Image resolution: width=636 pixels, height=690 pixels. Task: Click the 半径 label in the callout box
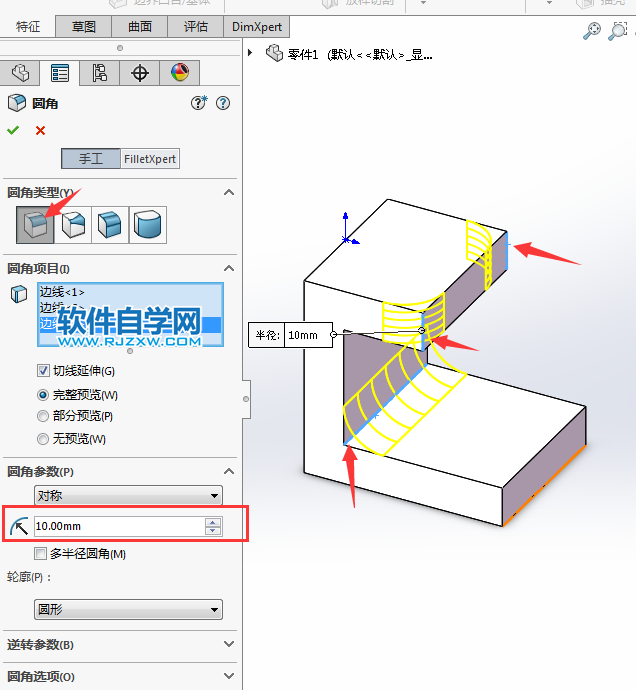[267, 335]
